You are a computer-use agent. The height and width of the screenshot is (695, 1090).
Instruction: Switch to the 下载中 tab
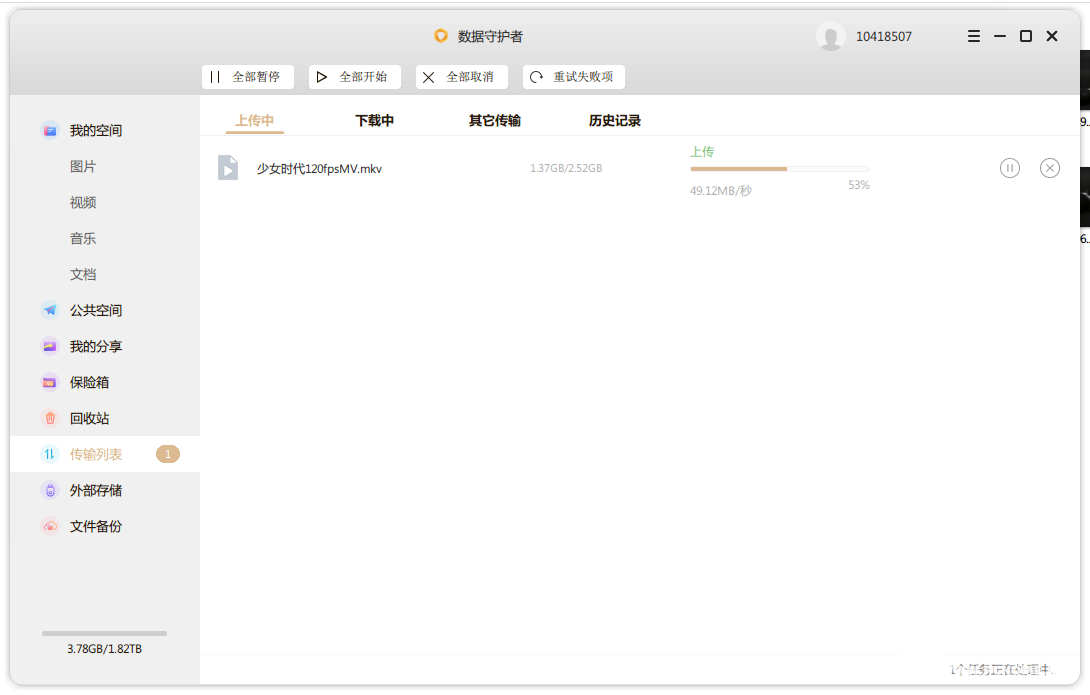(x=374, y=120)
